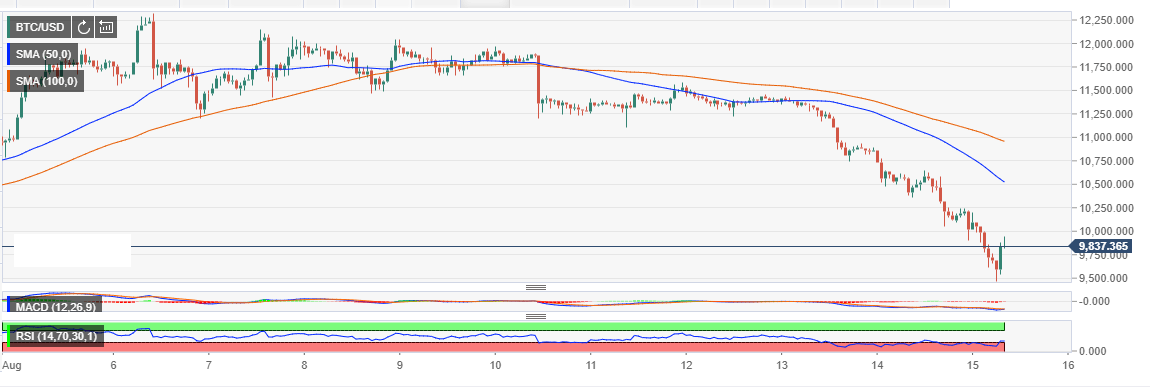This screenshot has height=387, width=1150.
Task: Click the 11,000.000 price axis label
Action: coord(1107,138)
